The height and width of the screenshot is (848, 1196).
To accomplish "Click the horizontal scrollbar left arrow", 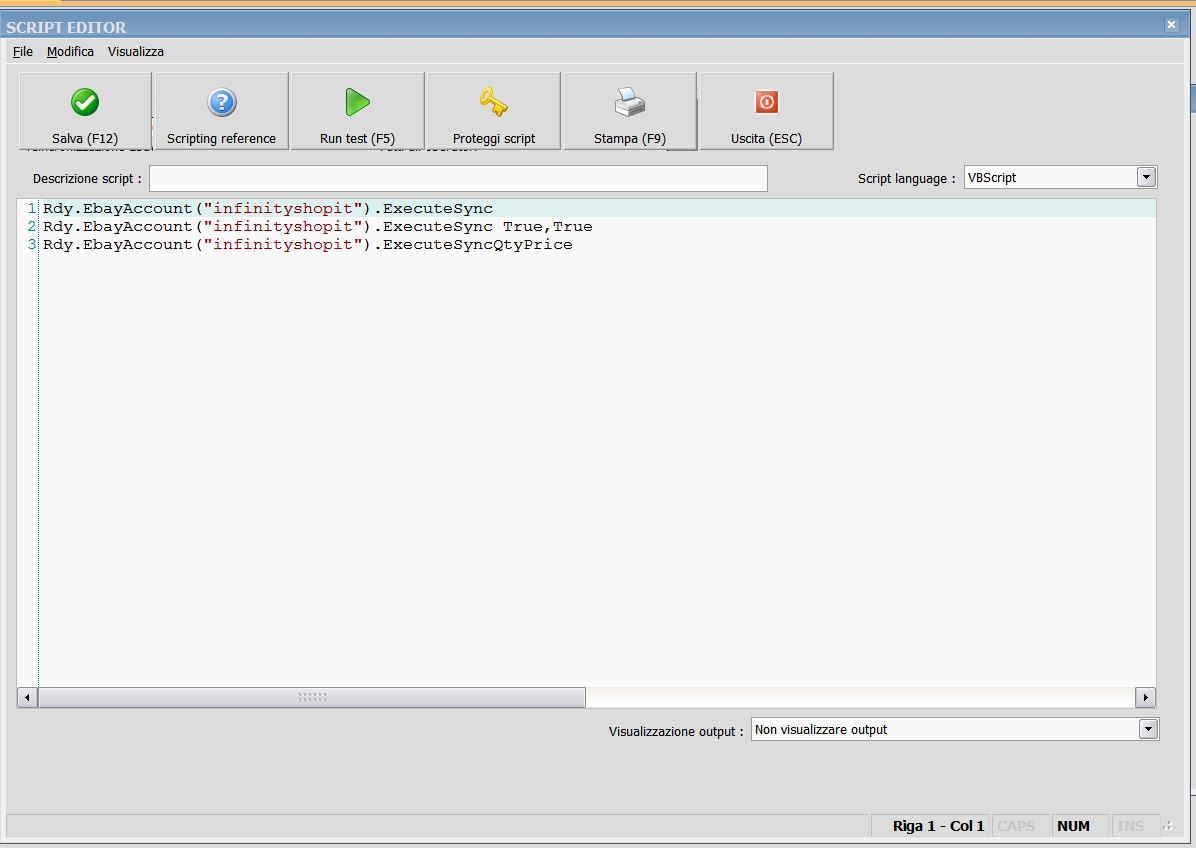I will point(28,697).
